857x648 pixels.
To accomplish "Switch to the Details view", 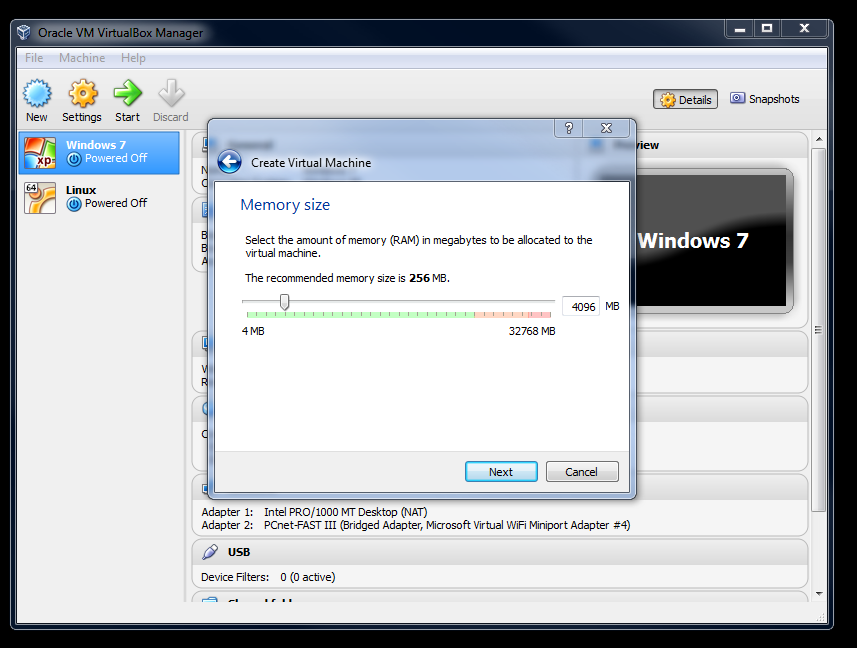I will coord(685,99).
